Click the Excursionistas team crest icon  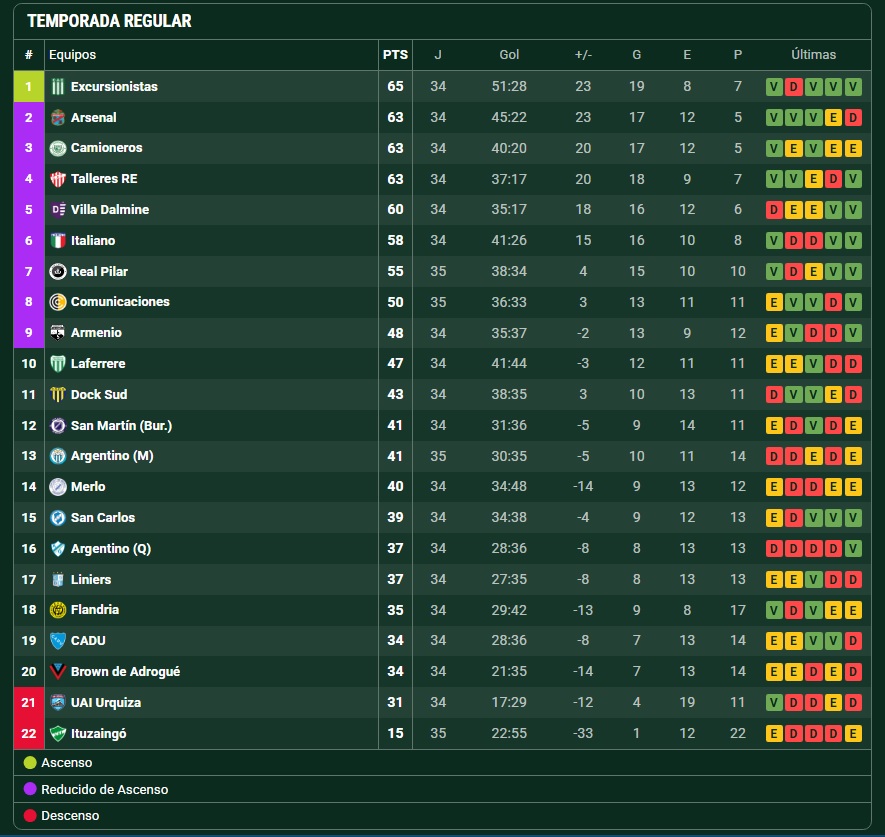click(58, 86)
